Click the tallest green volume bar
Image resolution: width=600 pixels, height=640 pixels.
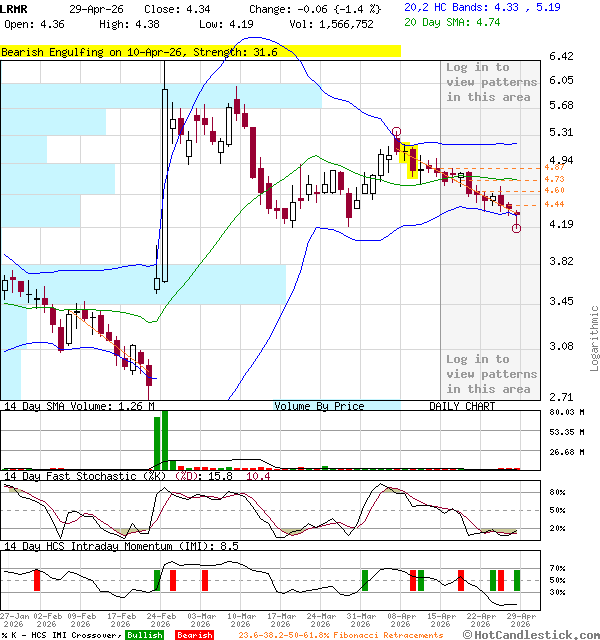coord(158,440)
